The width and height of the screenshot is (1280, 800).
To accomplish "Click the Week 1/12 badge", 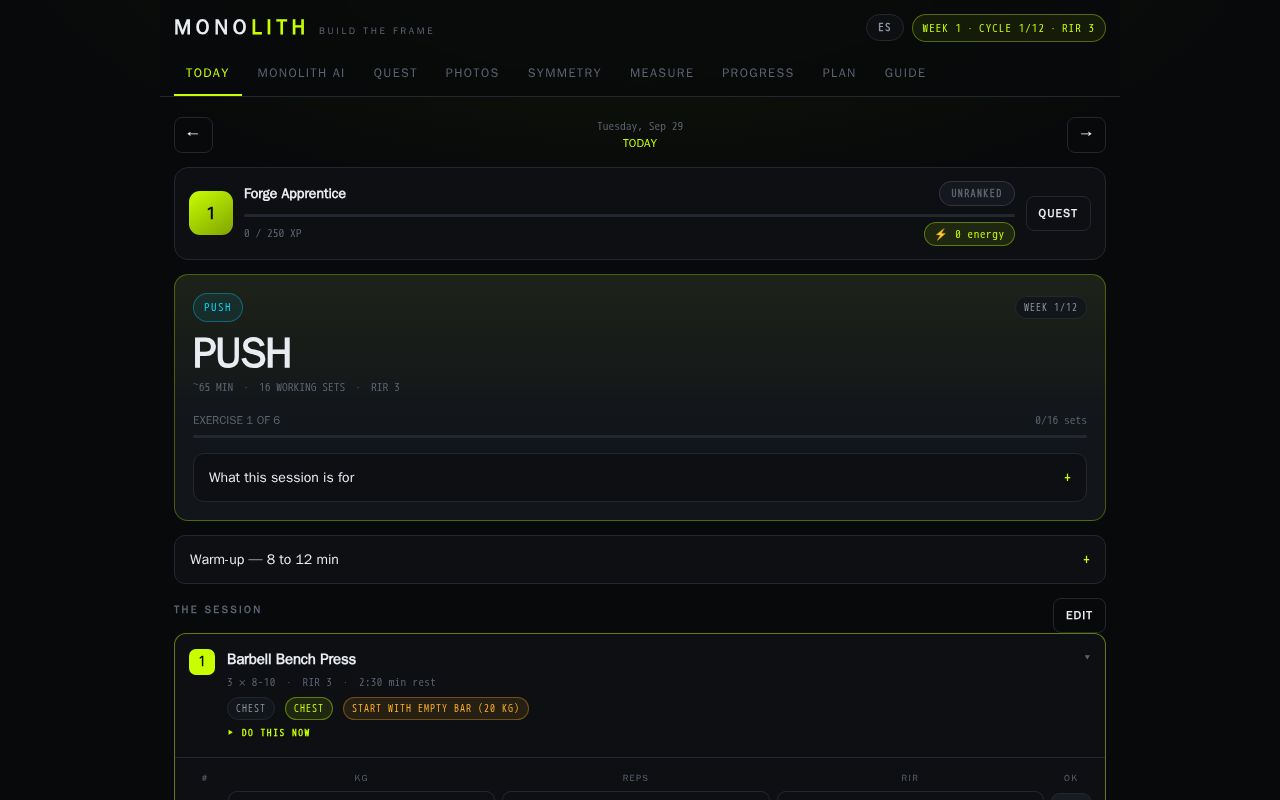I will (1051, 307).
